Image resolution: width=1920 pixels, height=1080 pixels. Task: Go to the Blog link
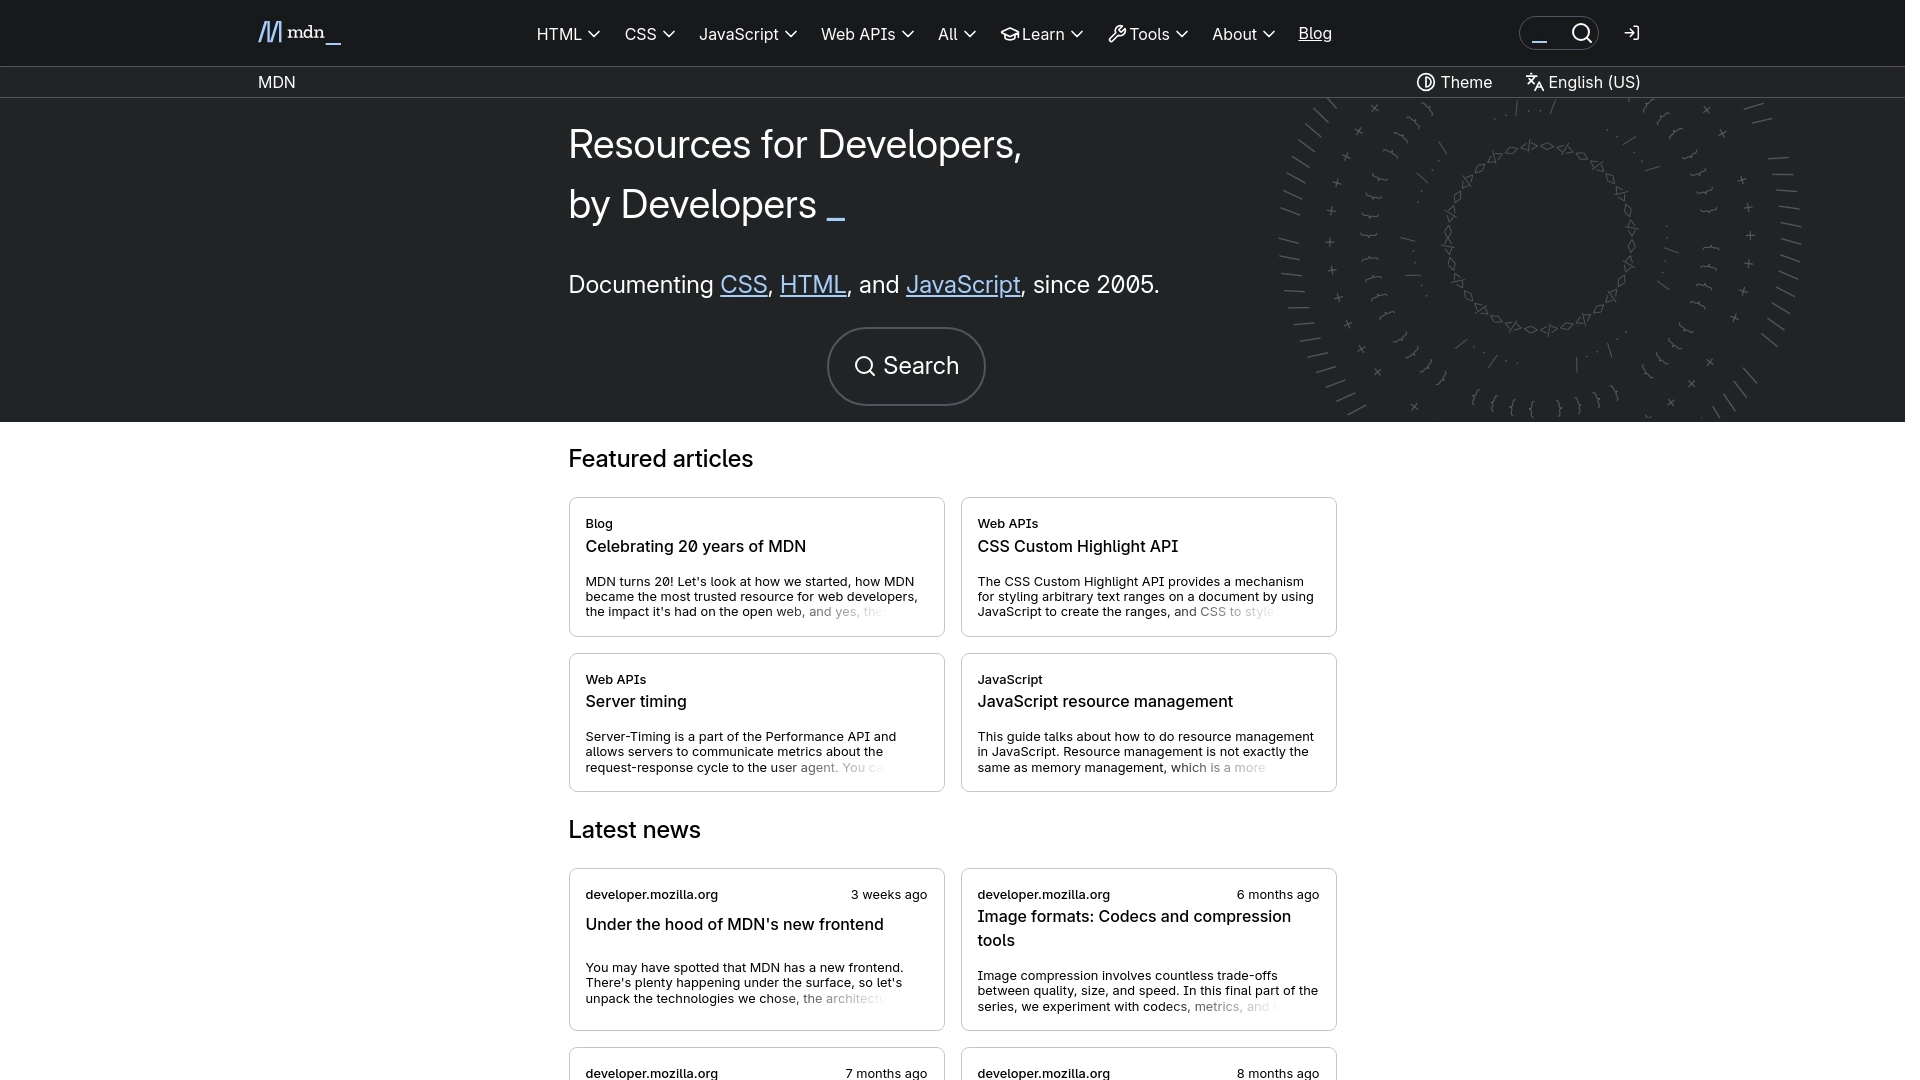1314,33
